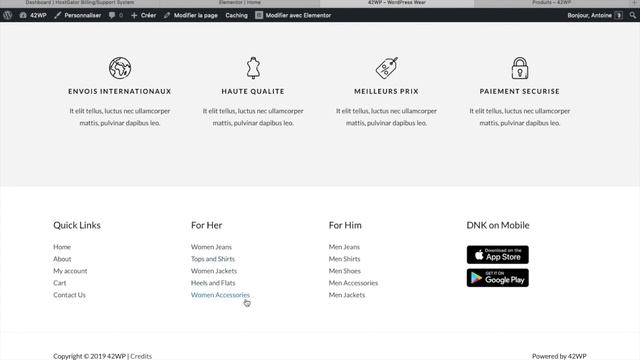Open Women Accessories link
The height and width of the screenshot is (360, 640).
coord(220,295)
